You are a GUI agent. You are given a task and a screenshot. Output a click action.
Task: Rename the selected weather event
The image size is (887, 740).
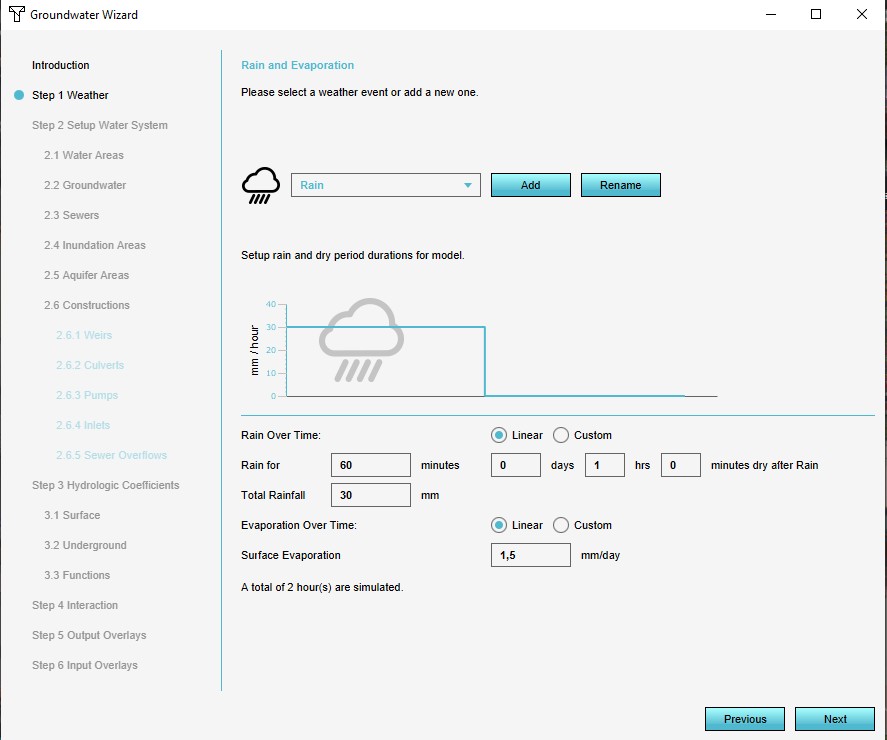pos(620,185)
